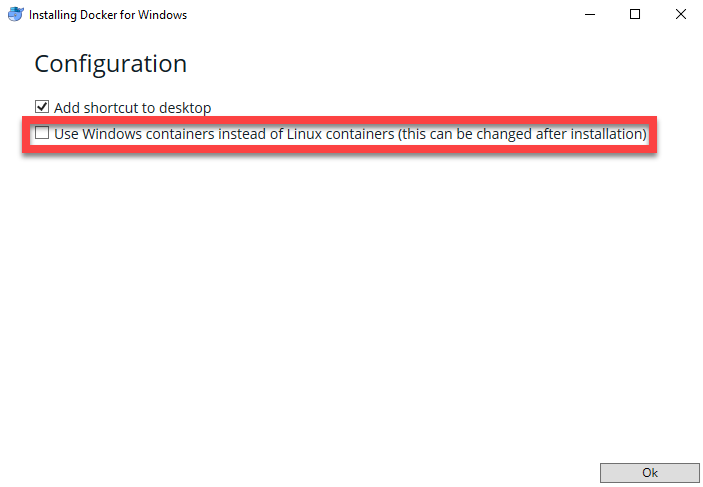703x487 pixels.
Task: Click the 'Installing Docker for Windows' title text
Action: click(108, 15)
